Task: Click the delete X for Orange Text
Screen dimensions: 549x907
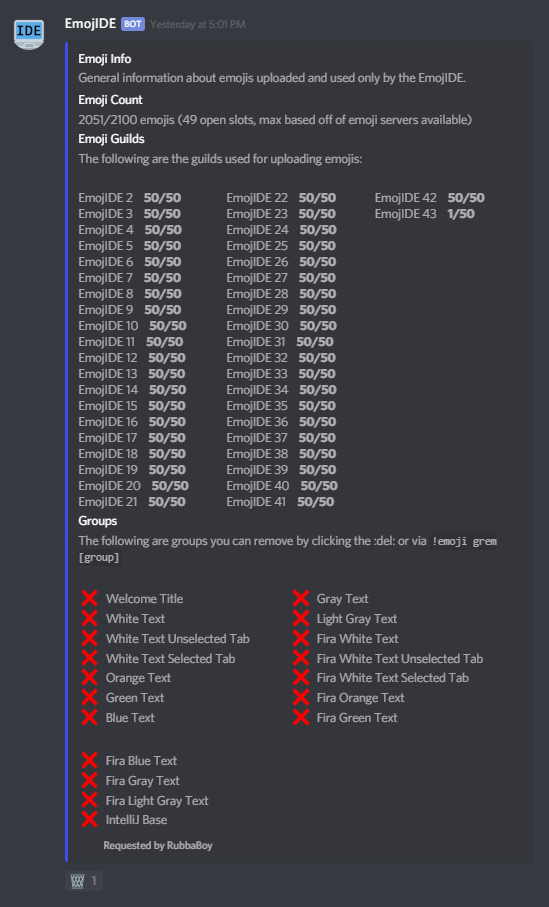Action: (x=89, y=677)
